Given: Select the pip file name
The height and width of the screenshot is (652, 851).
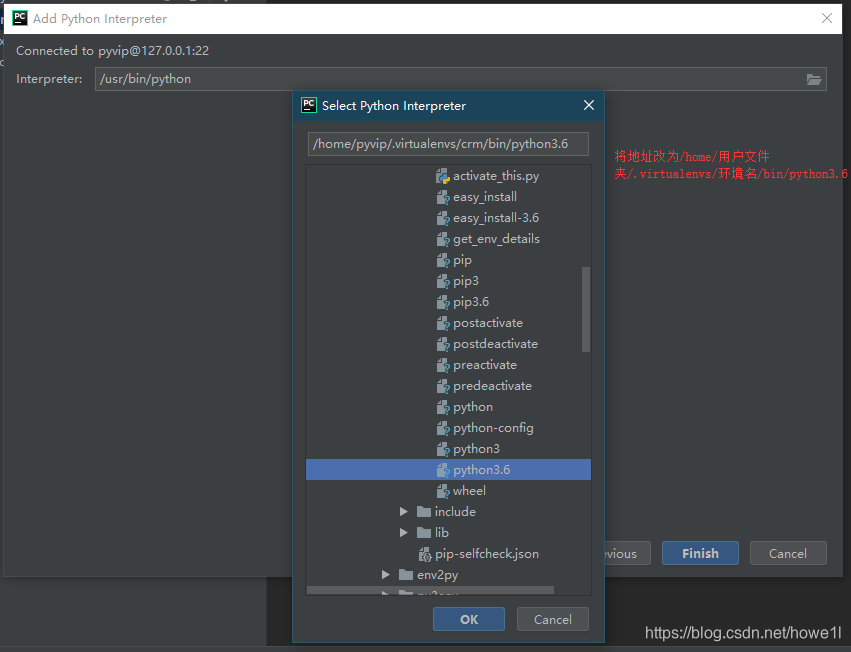Looking at the screenshot, I should [x=462, y=260].
